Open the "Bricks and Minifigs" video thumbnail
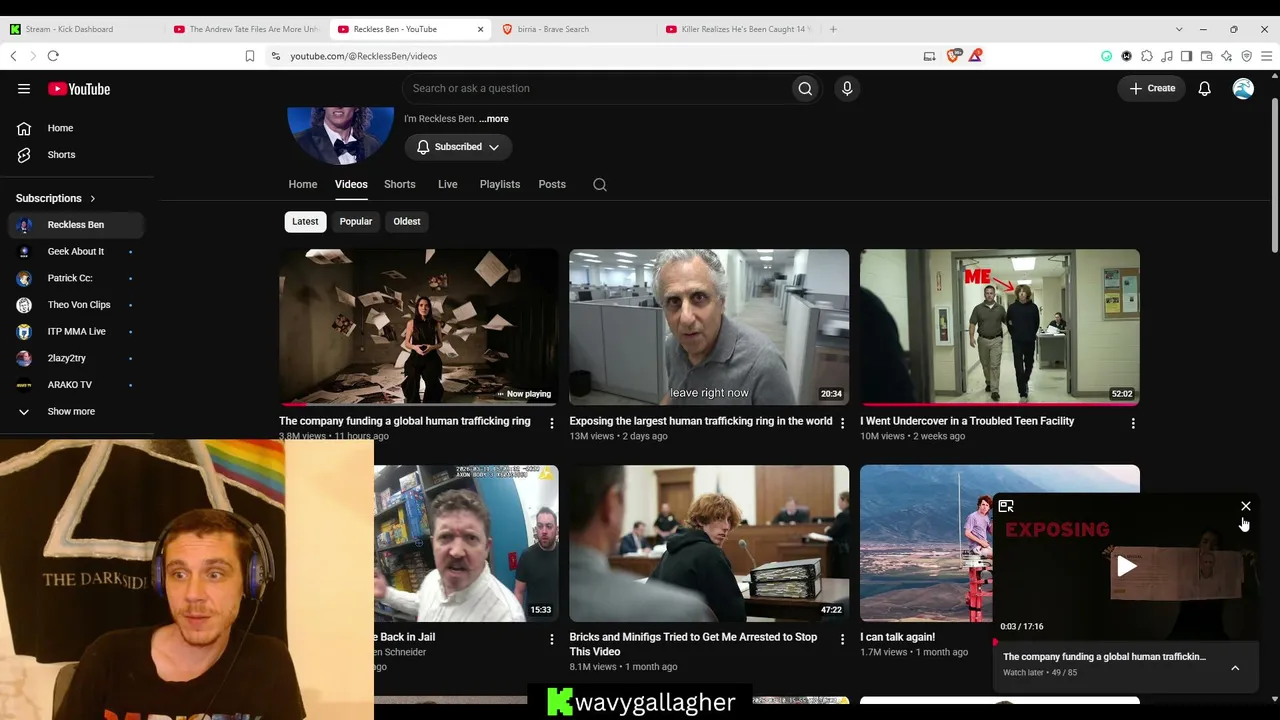1280x720 pixels. coord(709,543)
